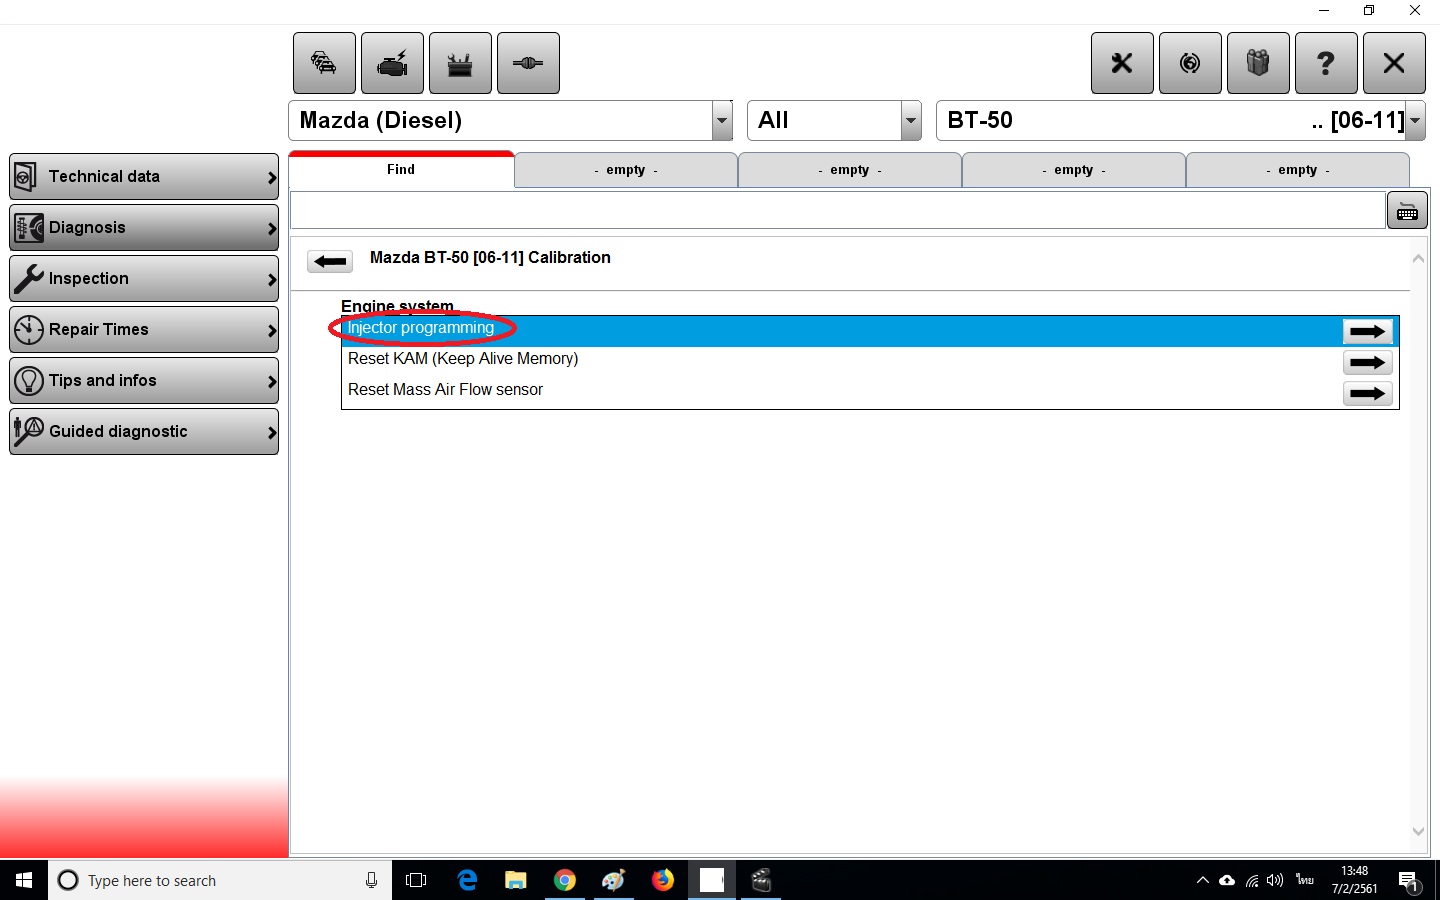
Task: Open the Technical data menu
Action: [144, 177]
